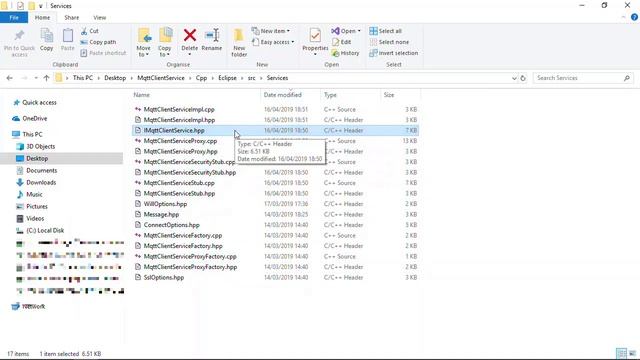The image size is (640, 360).
Task: Navigate to src in breadcrumb
Action: point(251,78)
